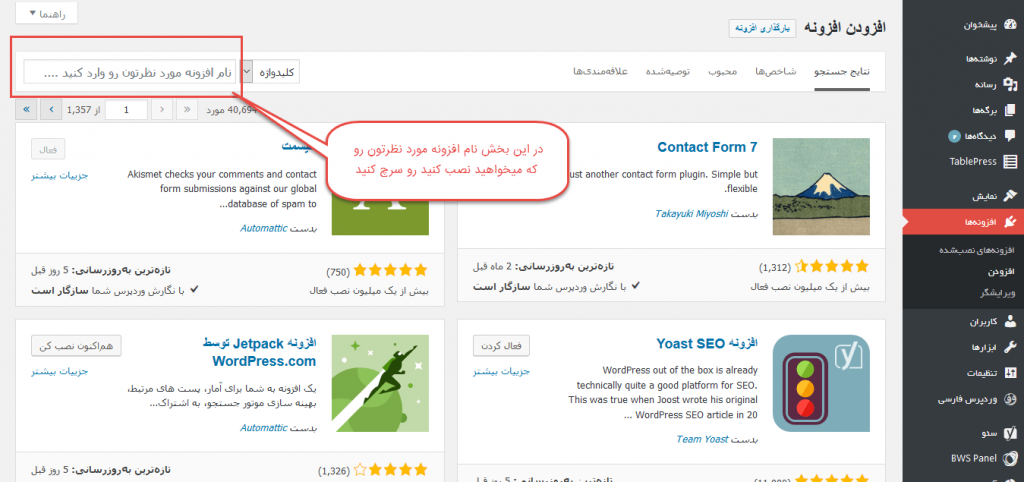The width and height of the screenshot is (1024, 482).
Task: Open the Contact Form 7 title link
Action: tap(707, 148)
